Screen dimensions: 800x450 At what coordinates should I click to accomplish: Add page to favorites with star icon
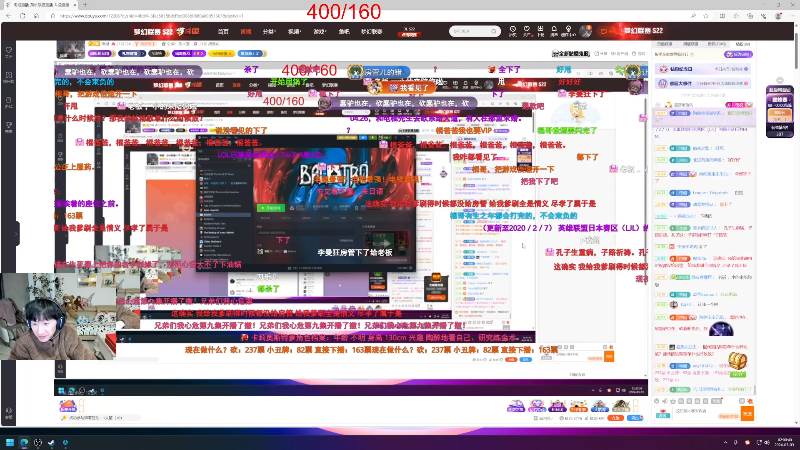[x=706, y=16]
